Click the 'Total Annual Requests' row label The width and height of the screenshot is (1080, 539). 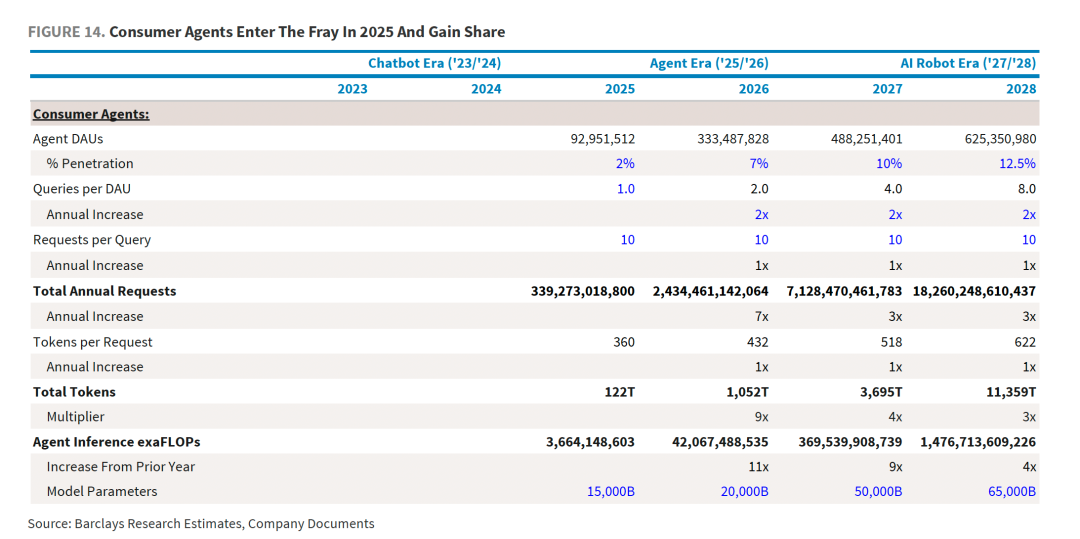click(104, 290)
